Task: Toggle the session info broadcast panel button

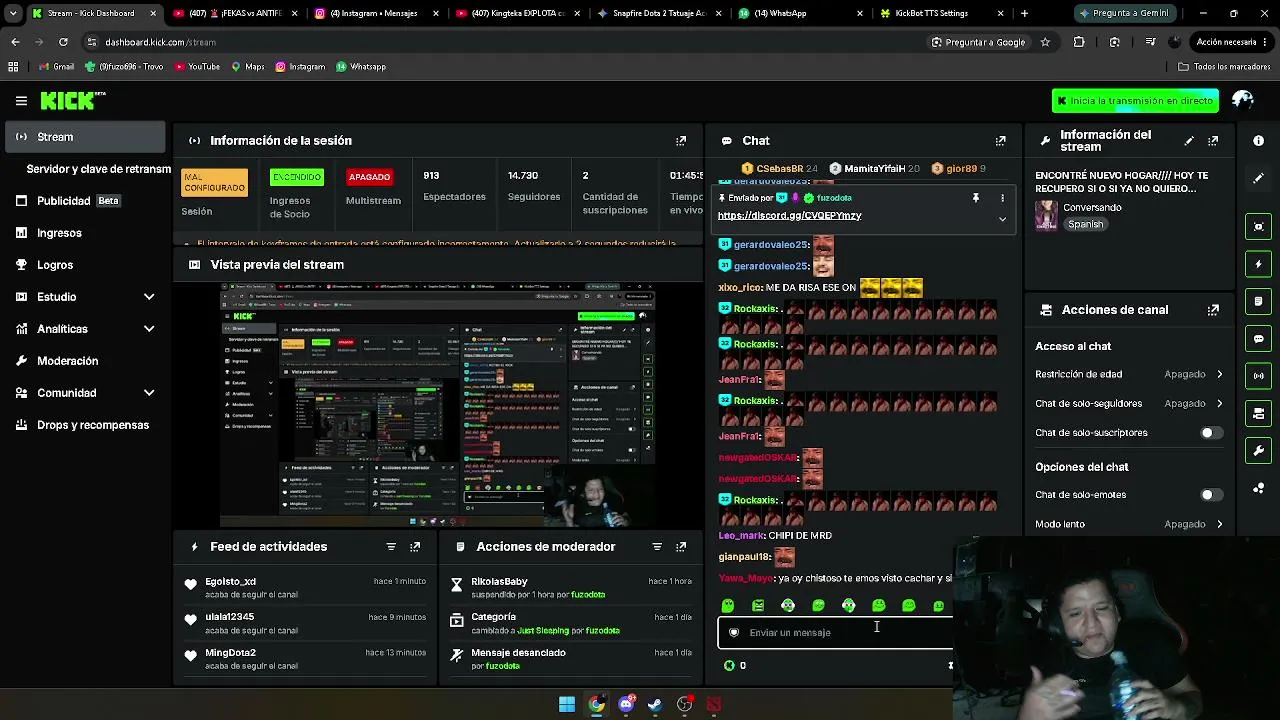Action: click(x=1258, y=376)
